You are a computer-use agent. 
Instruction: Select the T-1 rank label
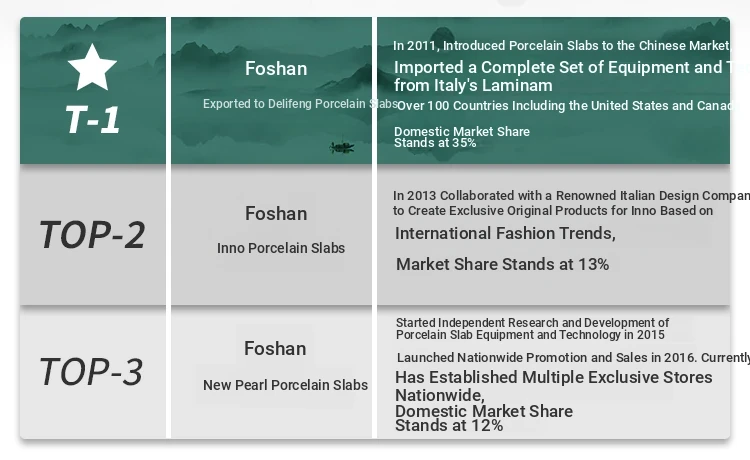click(x=93, y=120)
